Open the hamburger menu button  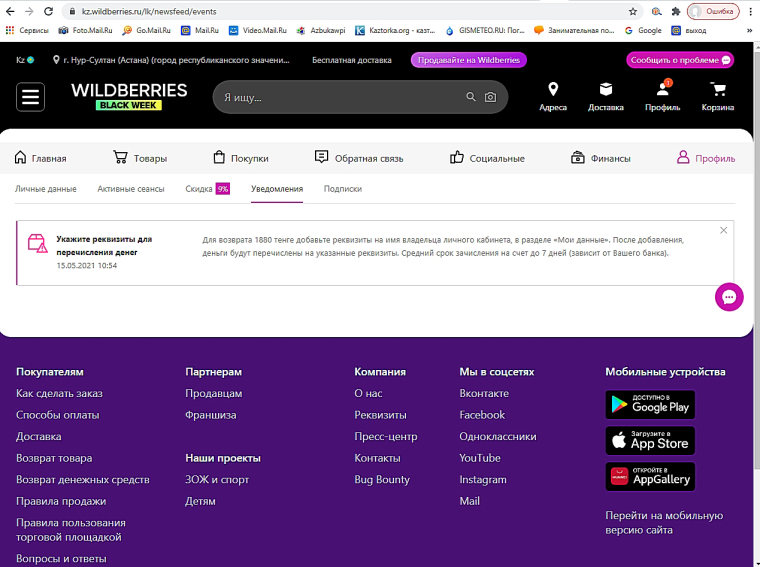click(30, 97)
